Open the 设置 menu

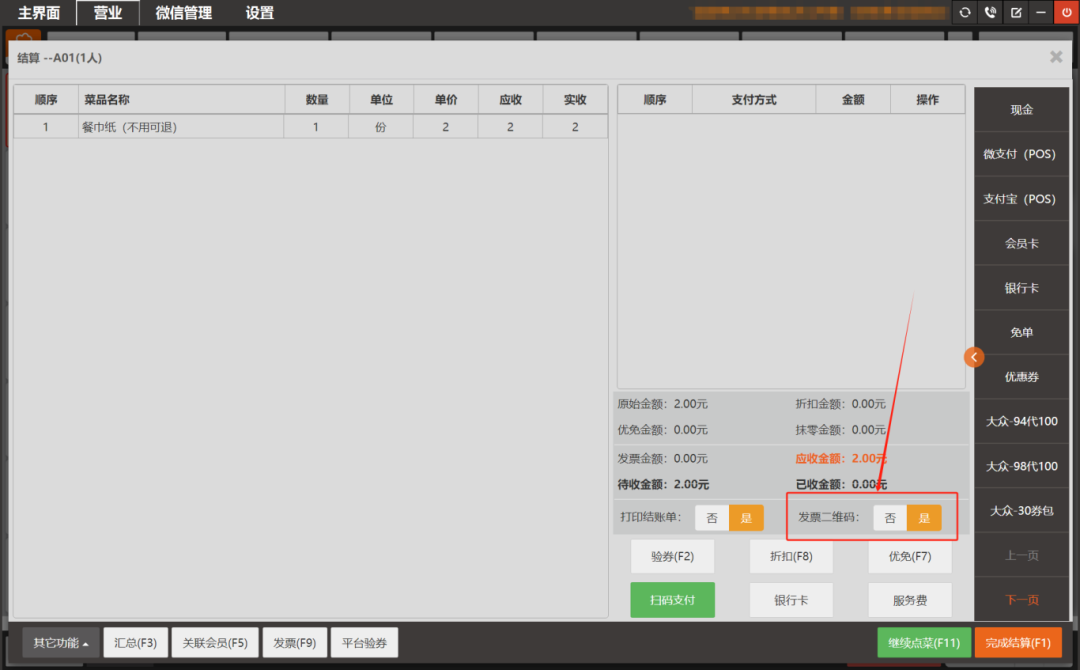[x=260, y=13]
